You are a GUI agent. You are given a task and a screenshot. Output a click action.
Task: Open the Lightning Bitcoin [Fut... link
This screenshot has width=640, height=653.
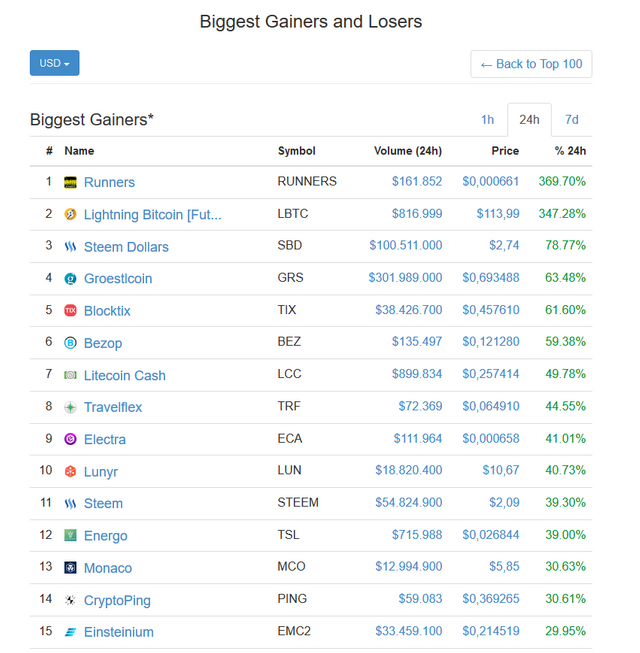point(153,214)
